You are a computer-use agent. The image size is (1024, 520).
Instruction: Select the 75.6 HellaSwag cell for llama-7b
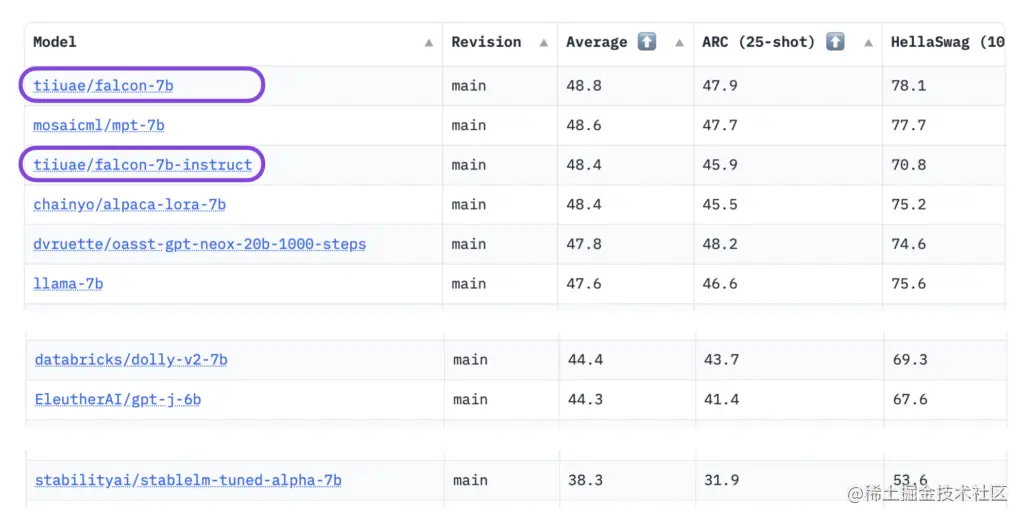click(944, 284)
